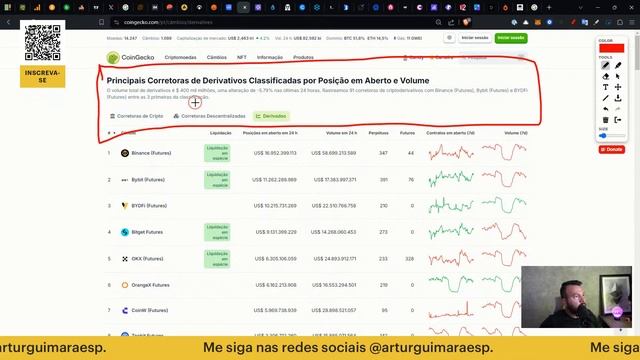Select the straight line tool
The image size is (640, 360).
click(x=605, y=98)
